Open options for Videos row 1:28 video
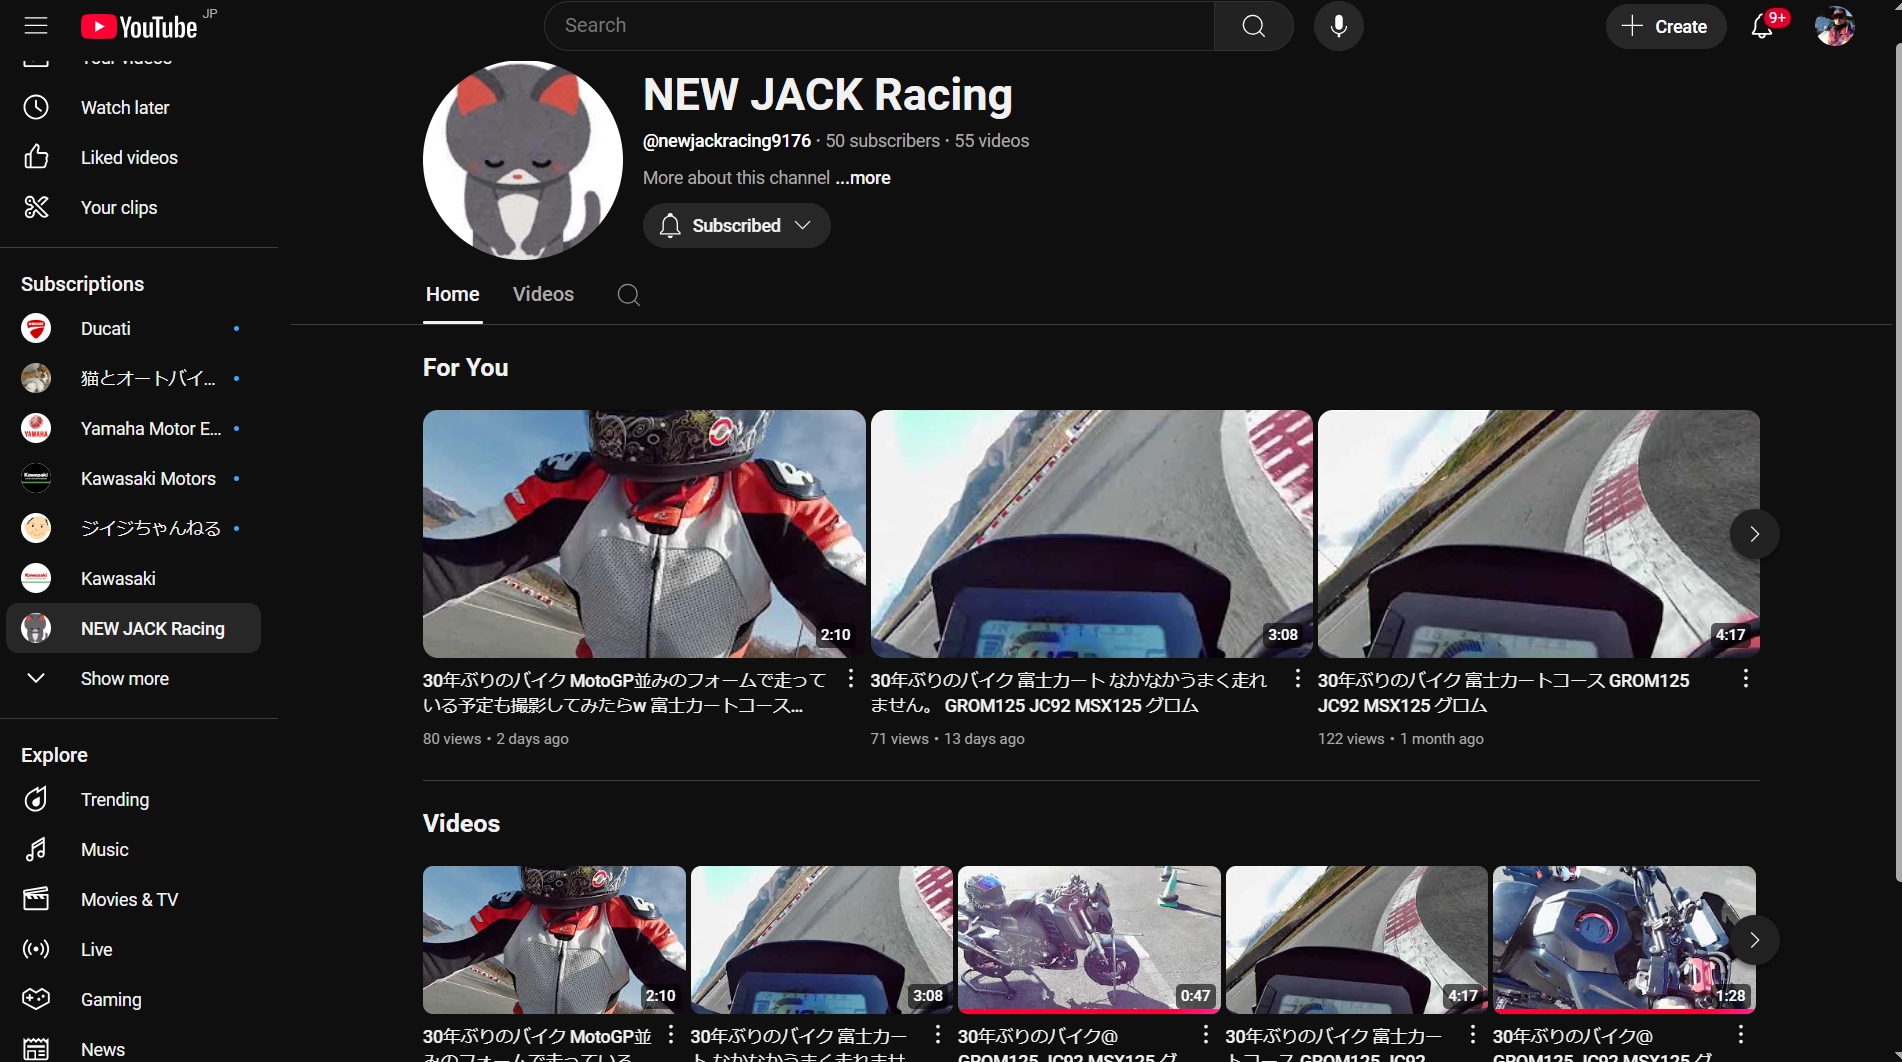This screenshot has height=1062, width=1902. 1741,1034
